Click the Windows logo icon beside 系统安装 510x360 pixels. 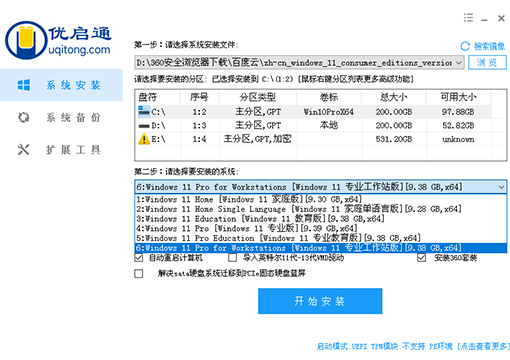coord(24,85)
